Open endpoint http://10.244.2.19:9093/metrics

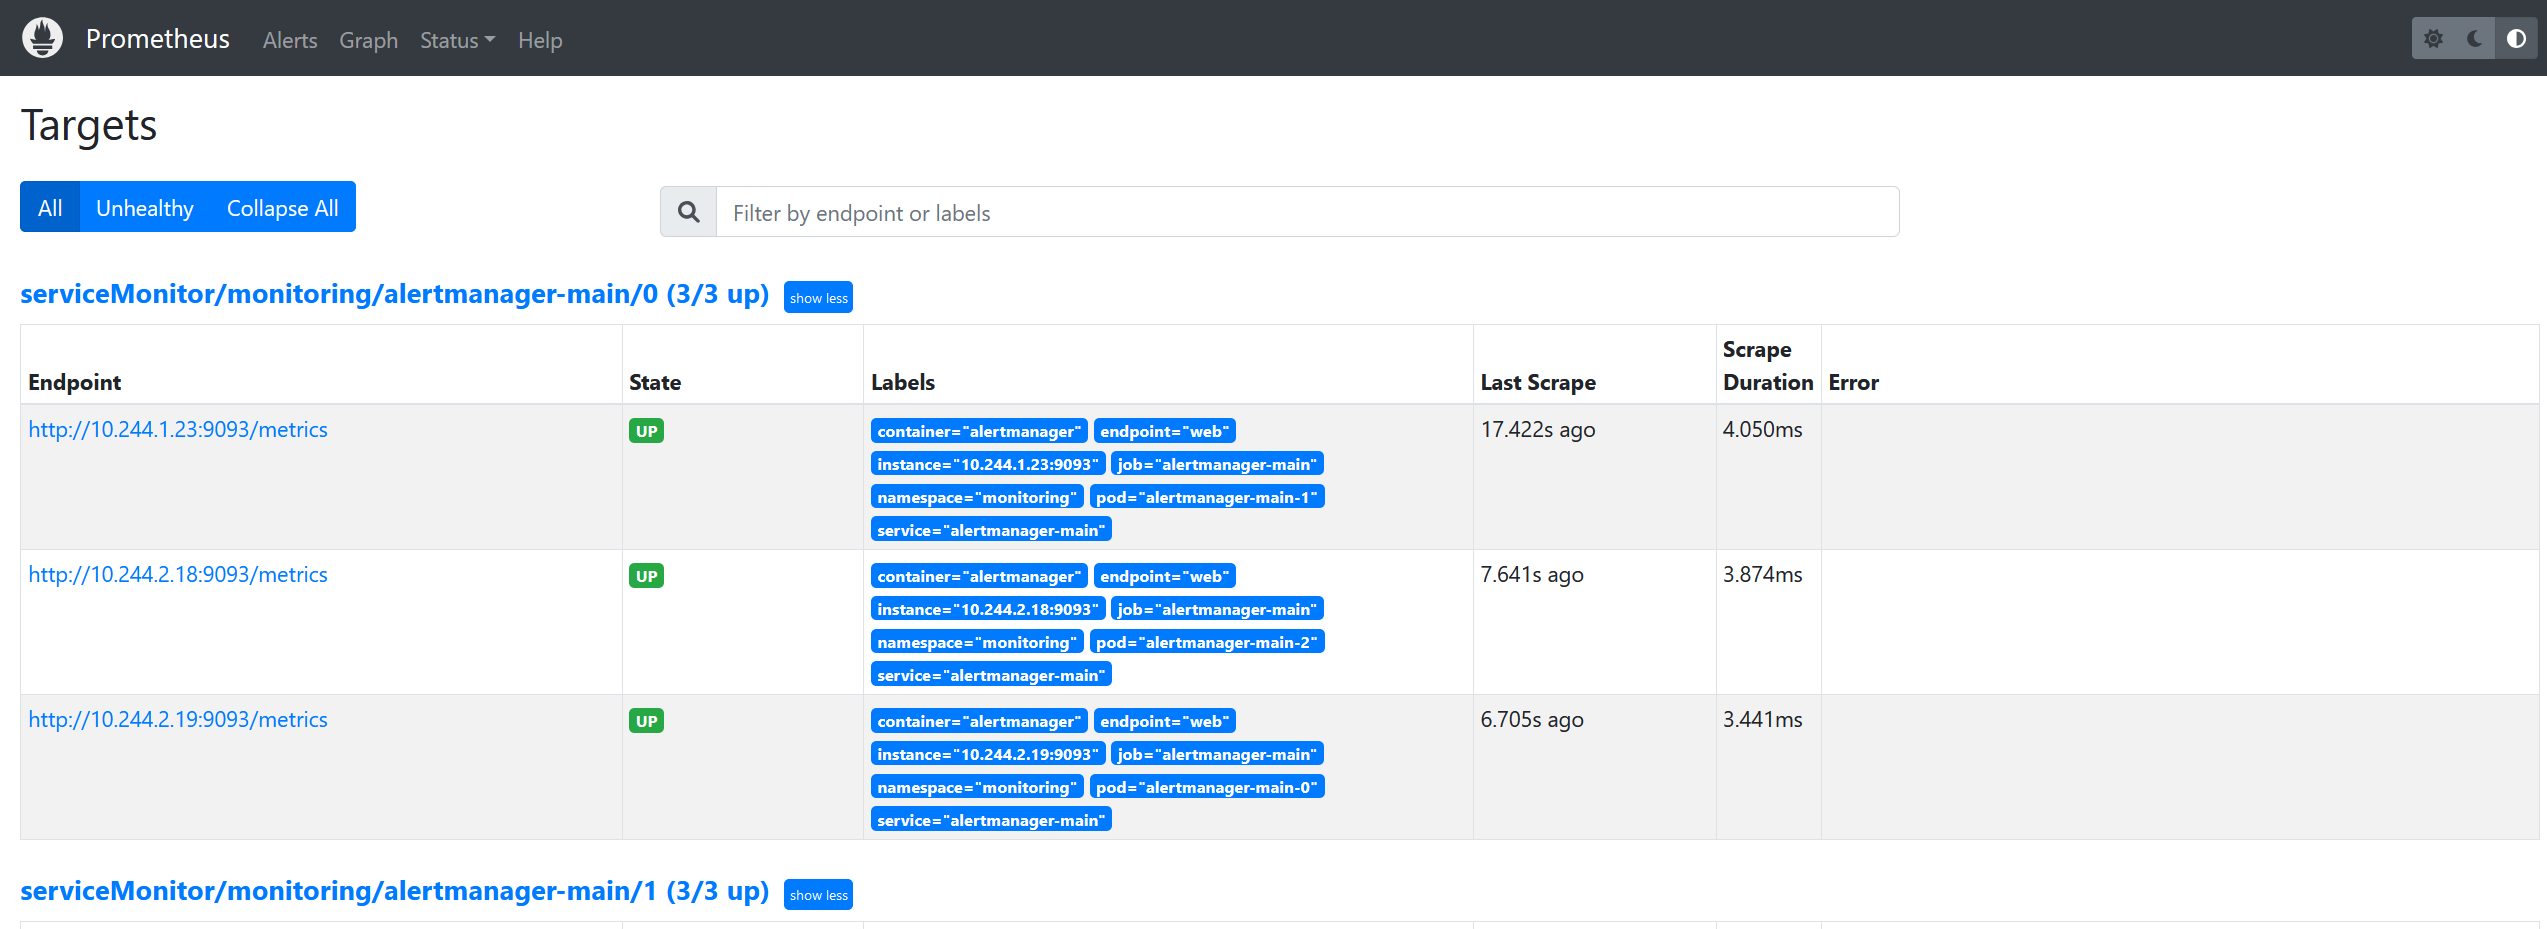click(178, 720)
